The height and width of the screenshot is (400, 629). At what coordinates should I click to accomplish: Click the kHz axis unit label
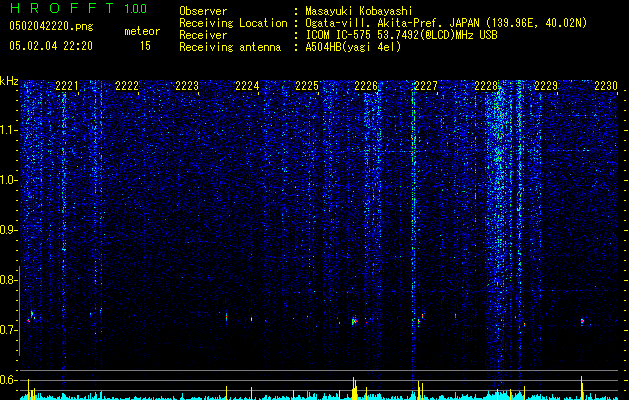[9, 81]
